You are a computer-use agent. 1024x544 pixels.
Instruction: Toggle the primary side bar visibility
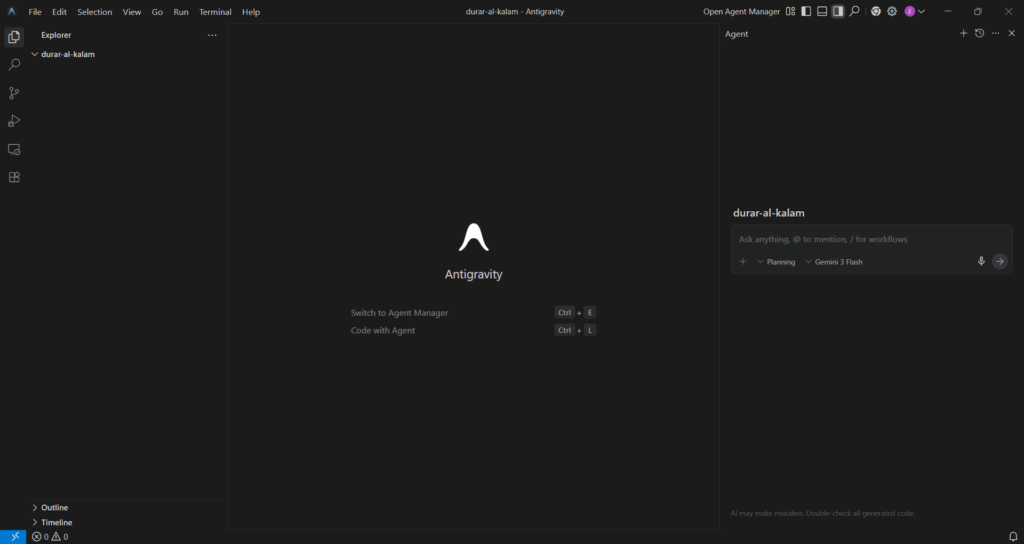(806, 12)
